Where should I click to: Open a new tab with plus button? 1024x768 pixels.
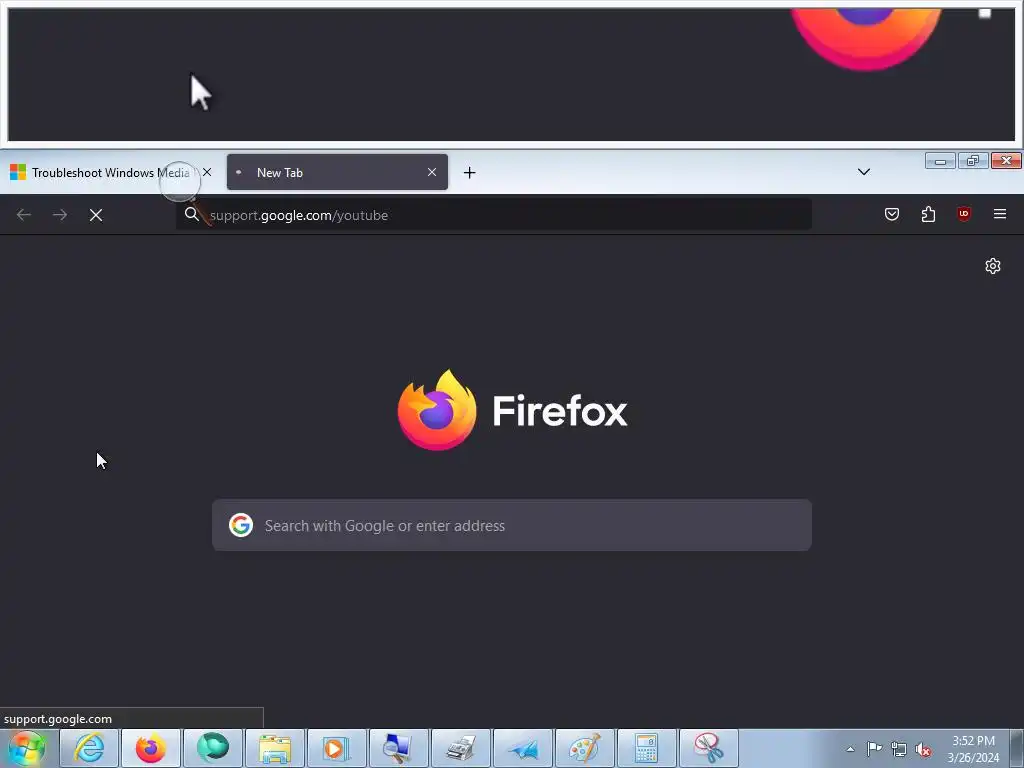pos(470,172)
